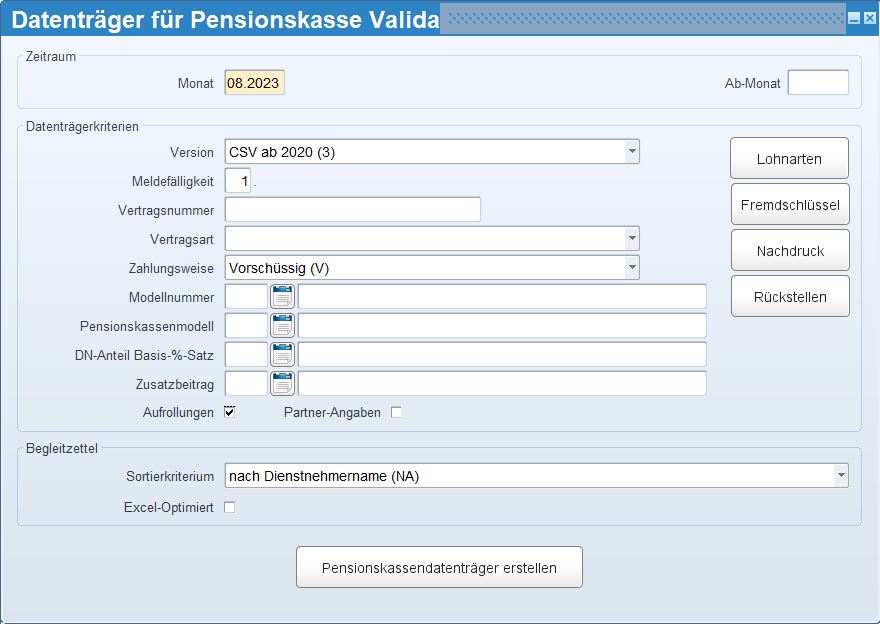The image size is (880, 624).
Task: Click the 'Aufrollungen' checkbox label
Action: [178, 412]
